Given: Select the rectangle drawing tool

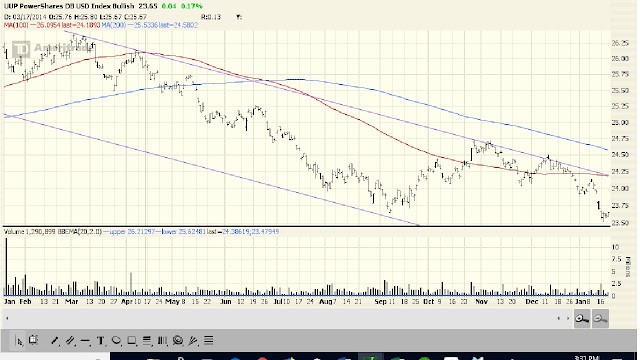Looking at the screenshot, I should tap(131, 340).
